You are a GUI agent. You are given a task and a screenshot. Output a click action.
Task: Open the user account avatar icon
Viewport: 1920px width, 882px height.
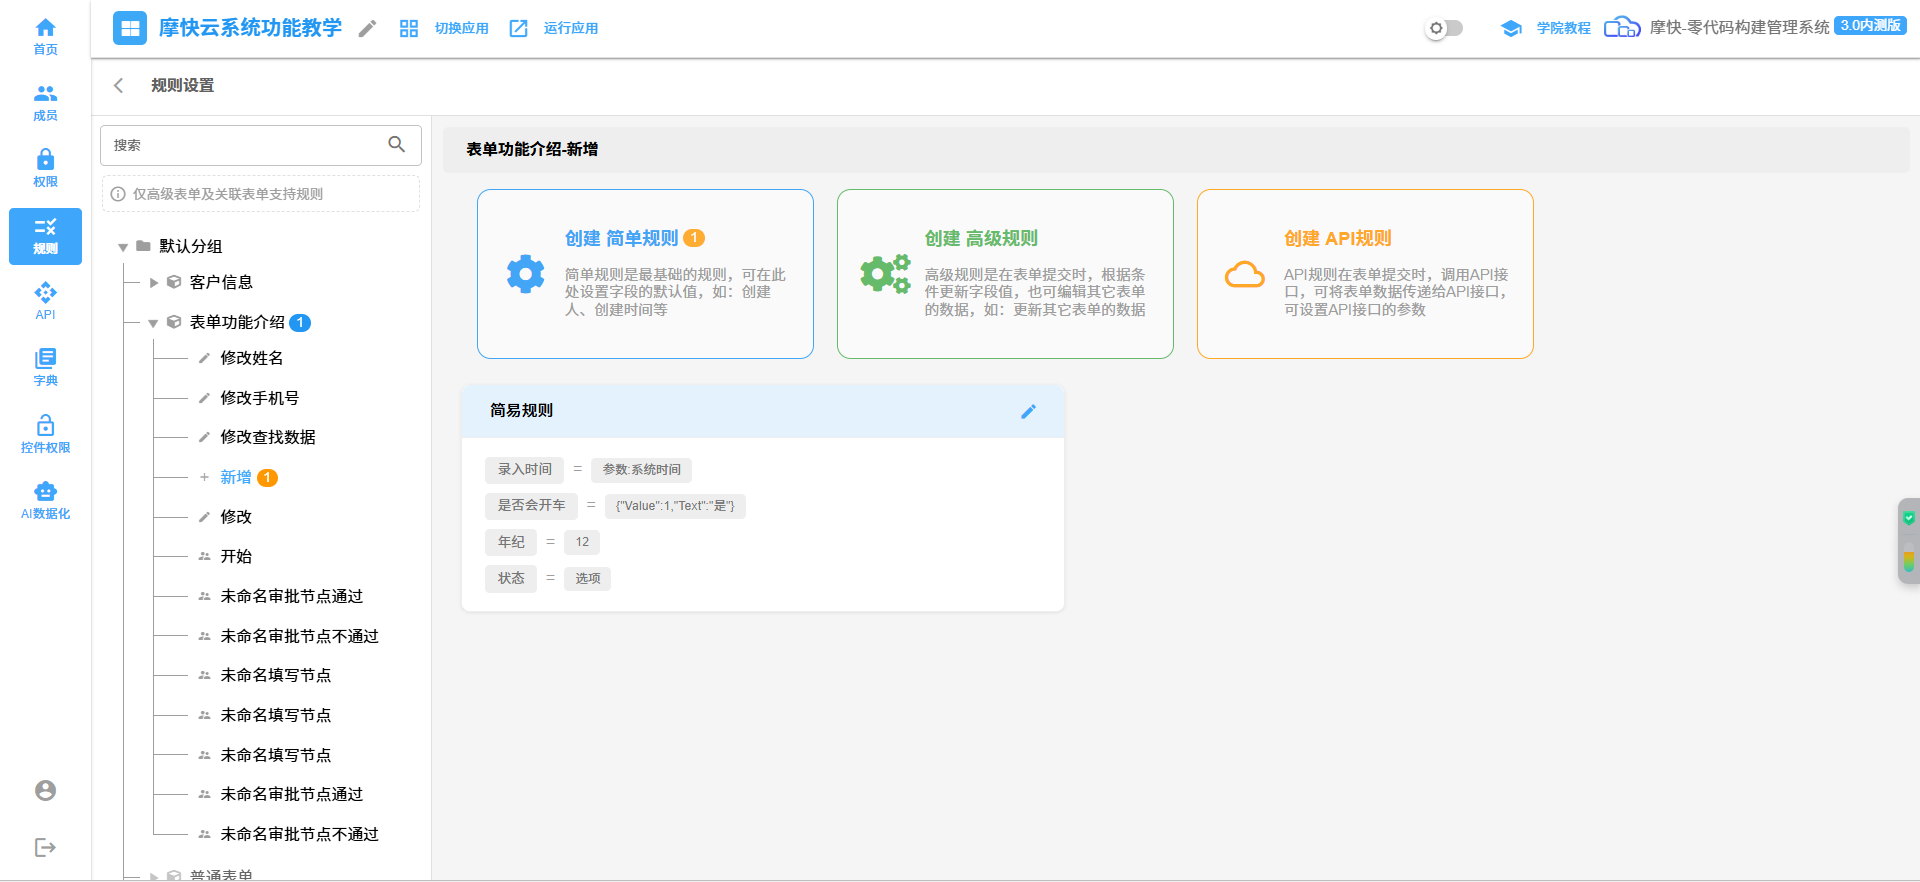pyautogui.click(x=45, y=791)
